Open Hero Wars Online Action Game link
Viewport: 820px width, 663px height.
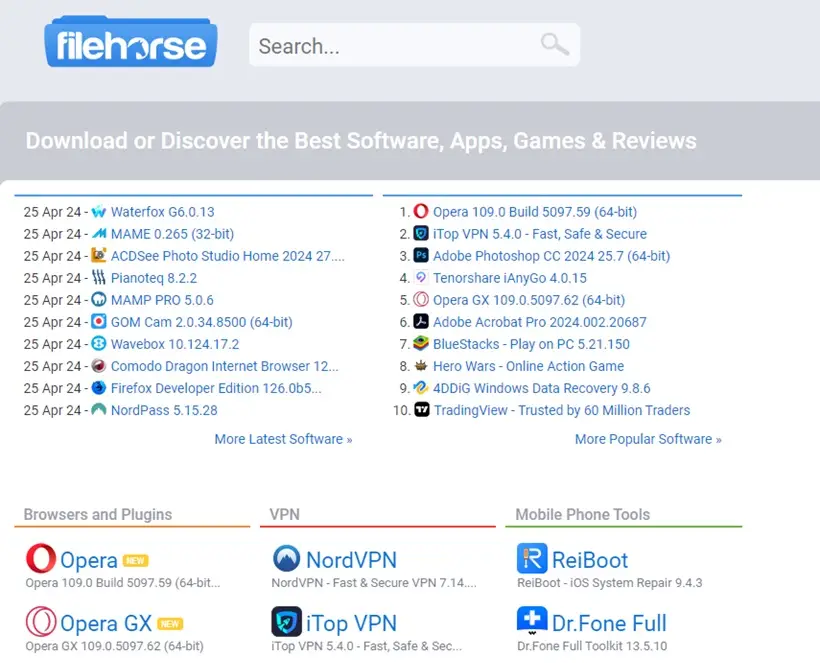pos(529,365)
